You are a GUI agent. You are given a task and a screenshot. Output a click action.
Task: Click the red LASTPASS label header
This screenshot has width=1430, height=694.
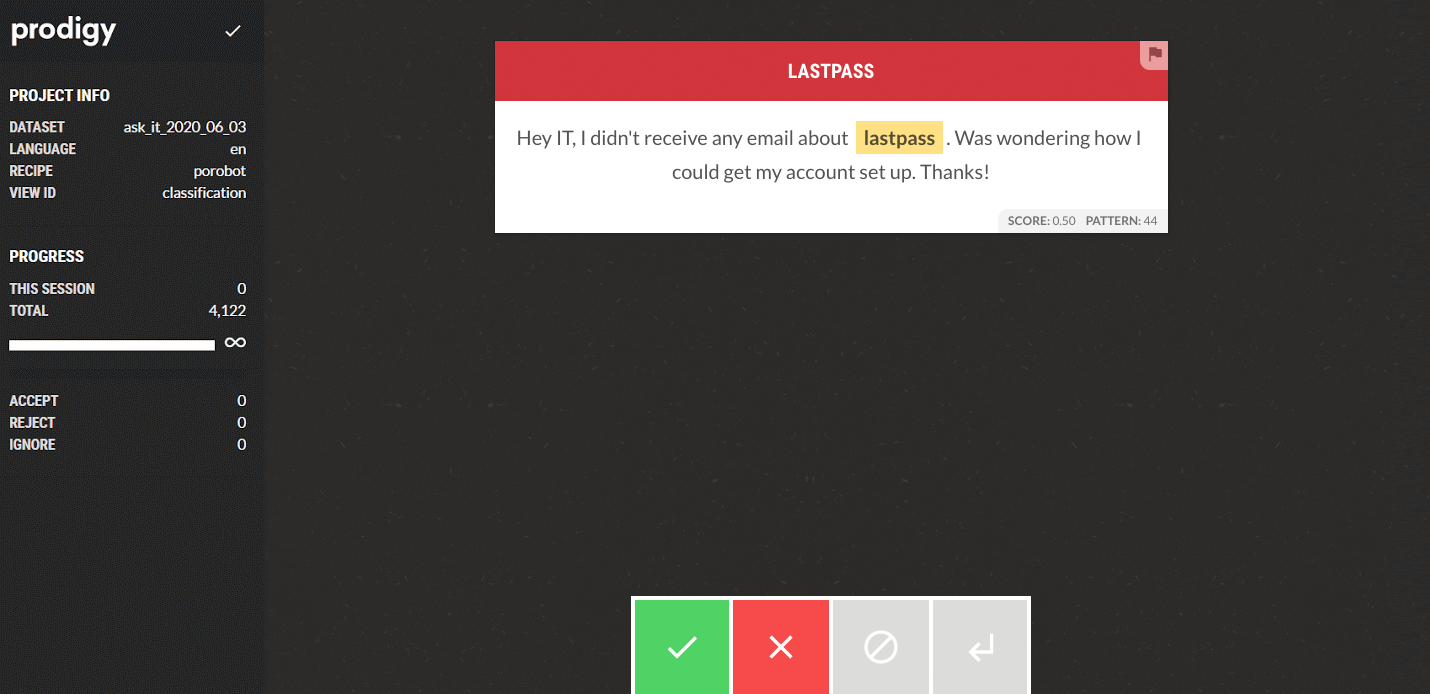(x=830, y=71)
